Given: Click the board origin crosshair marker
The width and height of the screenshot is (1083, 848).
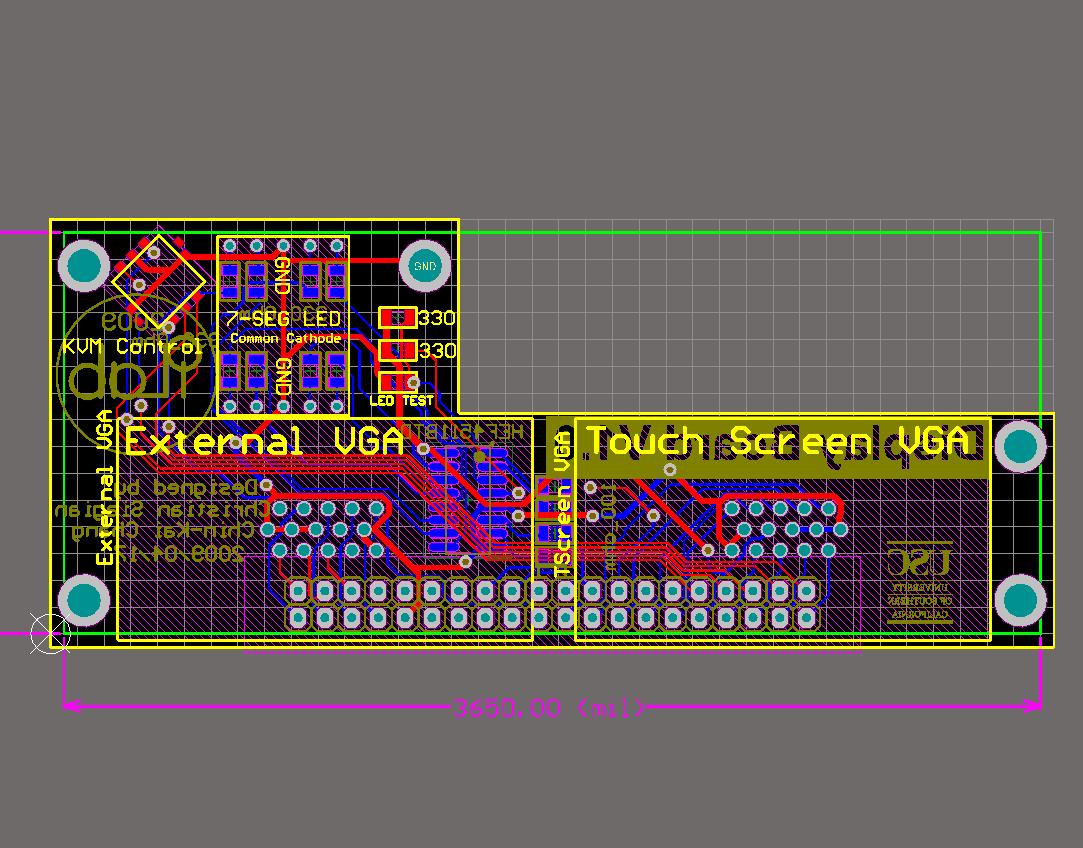Looking at the screenshot, I should tap(50, 633).
